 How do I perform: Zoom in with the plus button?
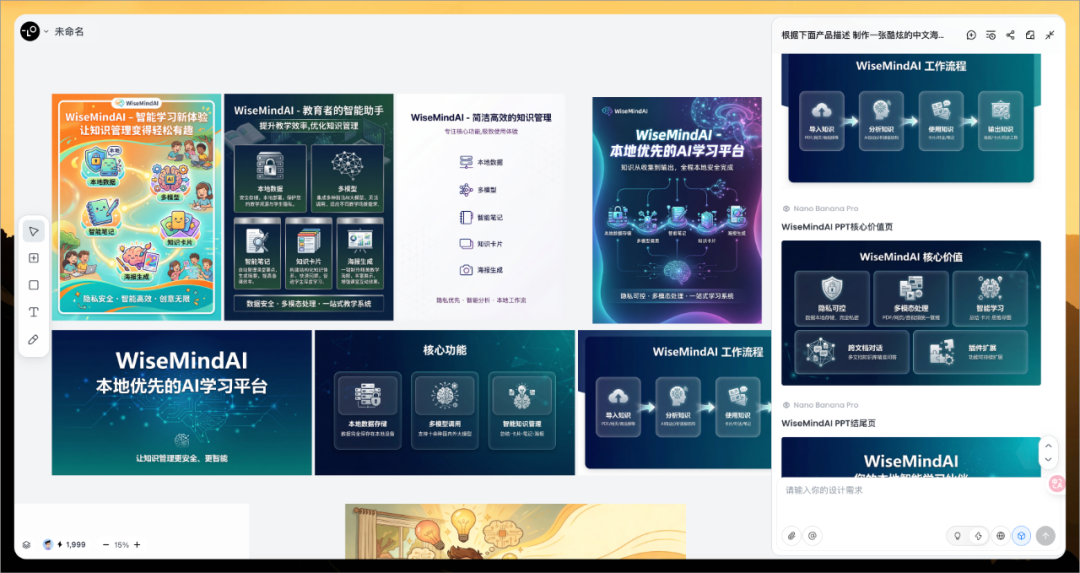coord(137,545)
